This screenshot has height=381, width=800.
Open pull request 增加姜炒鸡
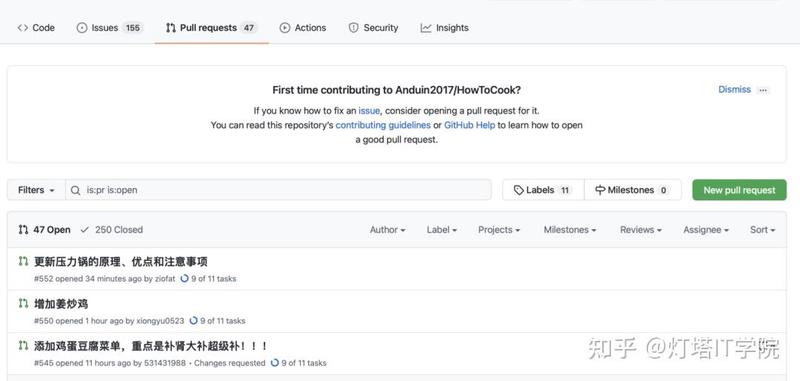[x=61, y=304]
